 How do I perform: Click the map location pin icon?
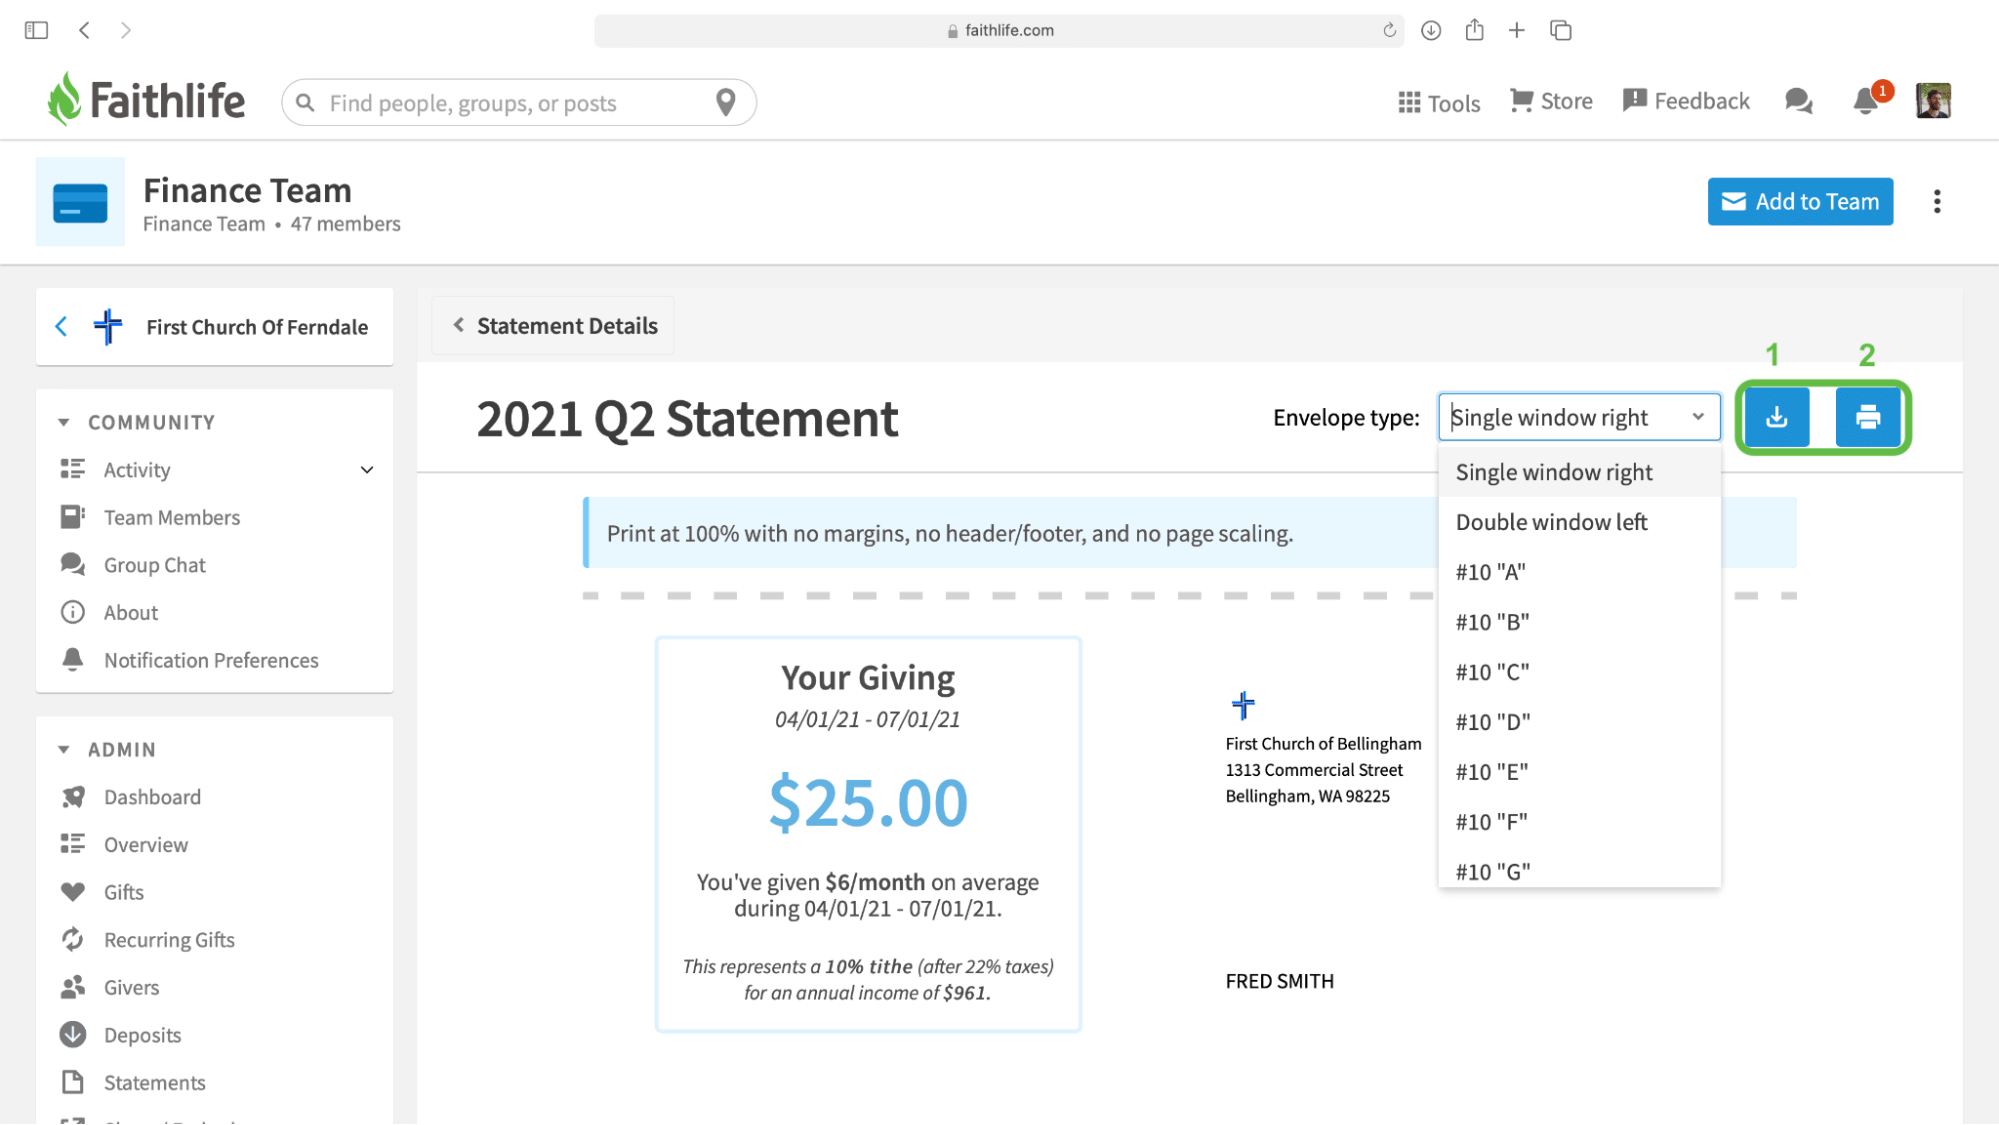click(726, 102)
